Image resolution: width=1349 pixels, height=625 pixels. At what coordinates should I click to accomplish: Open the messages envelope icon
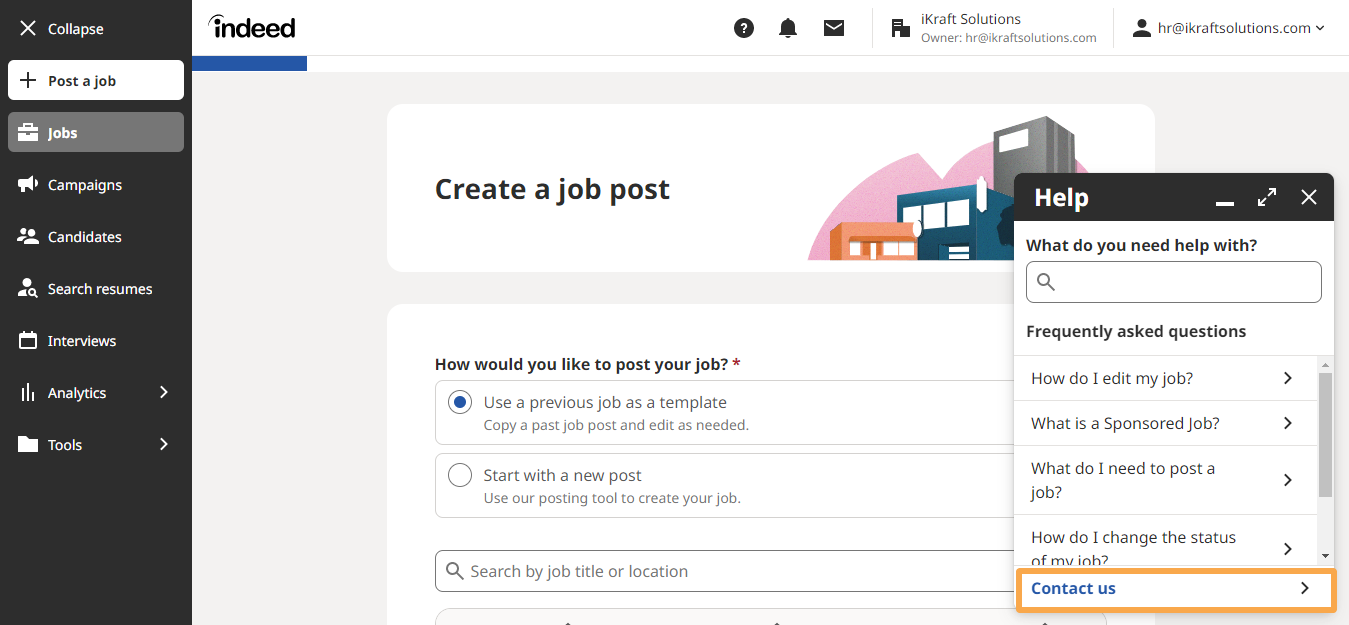click(834, 28)
